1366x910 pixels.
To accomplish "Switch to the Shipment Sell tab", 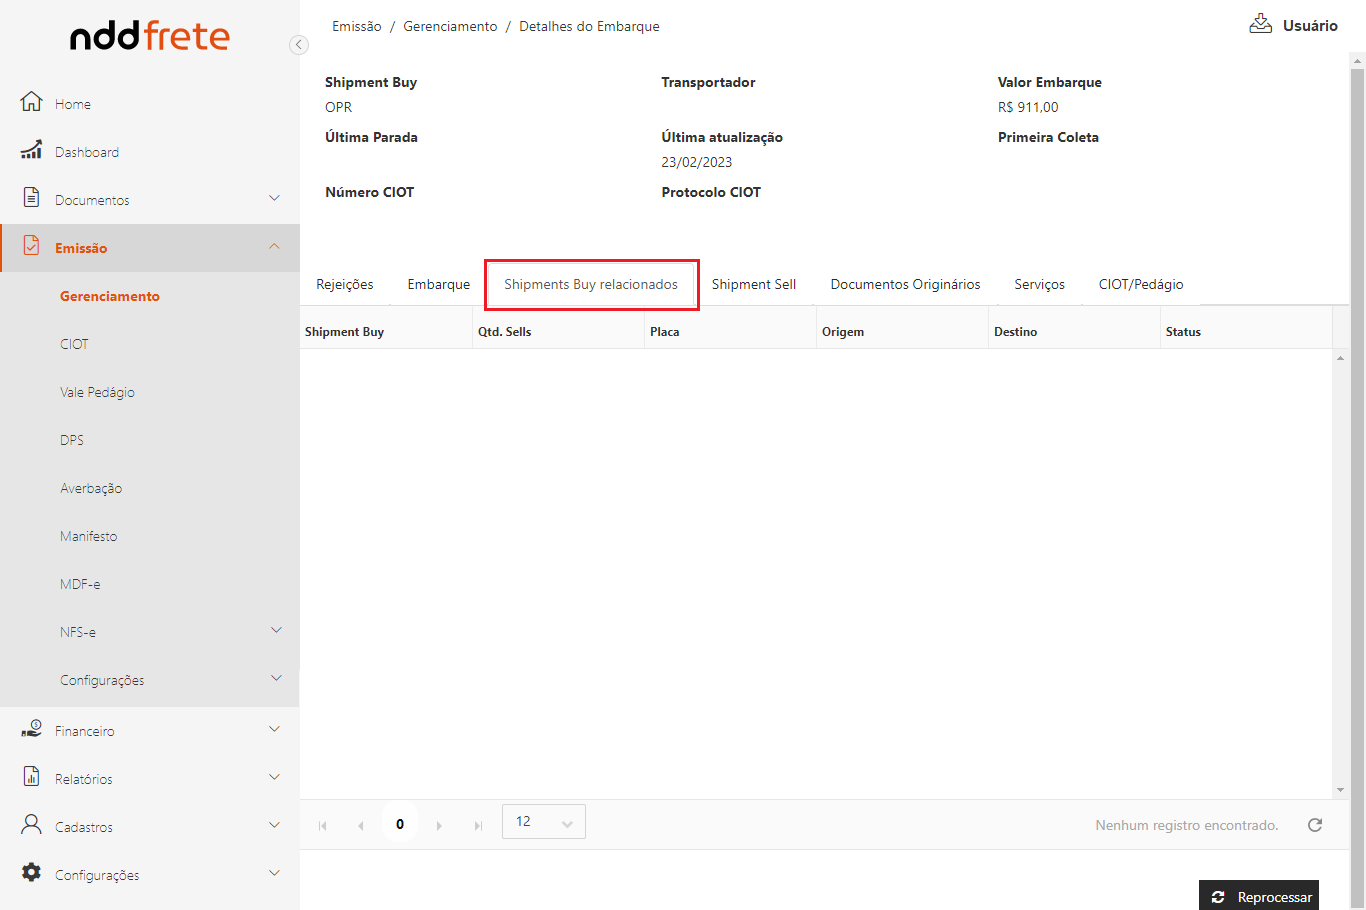I will pos(754,285).
